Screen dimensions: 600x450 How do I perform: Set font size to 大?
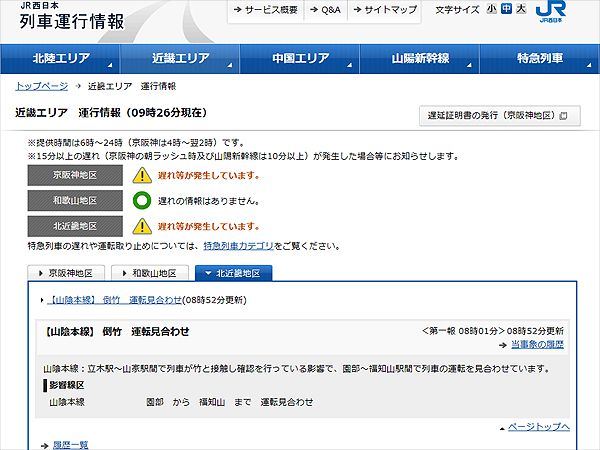521,8
